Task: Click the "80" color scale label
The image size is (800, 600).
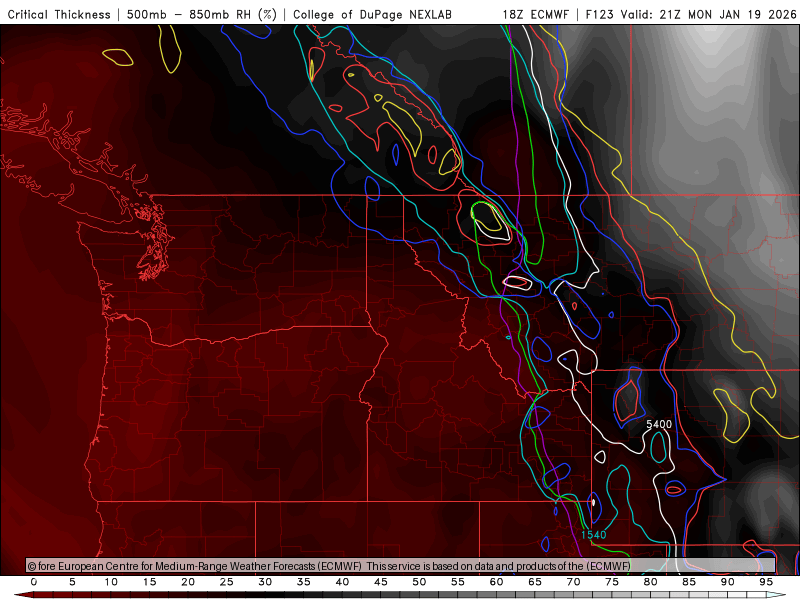Action: click(651, 582)
